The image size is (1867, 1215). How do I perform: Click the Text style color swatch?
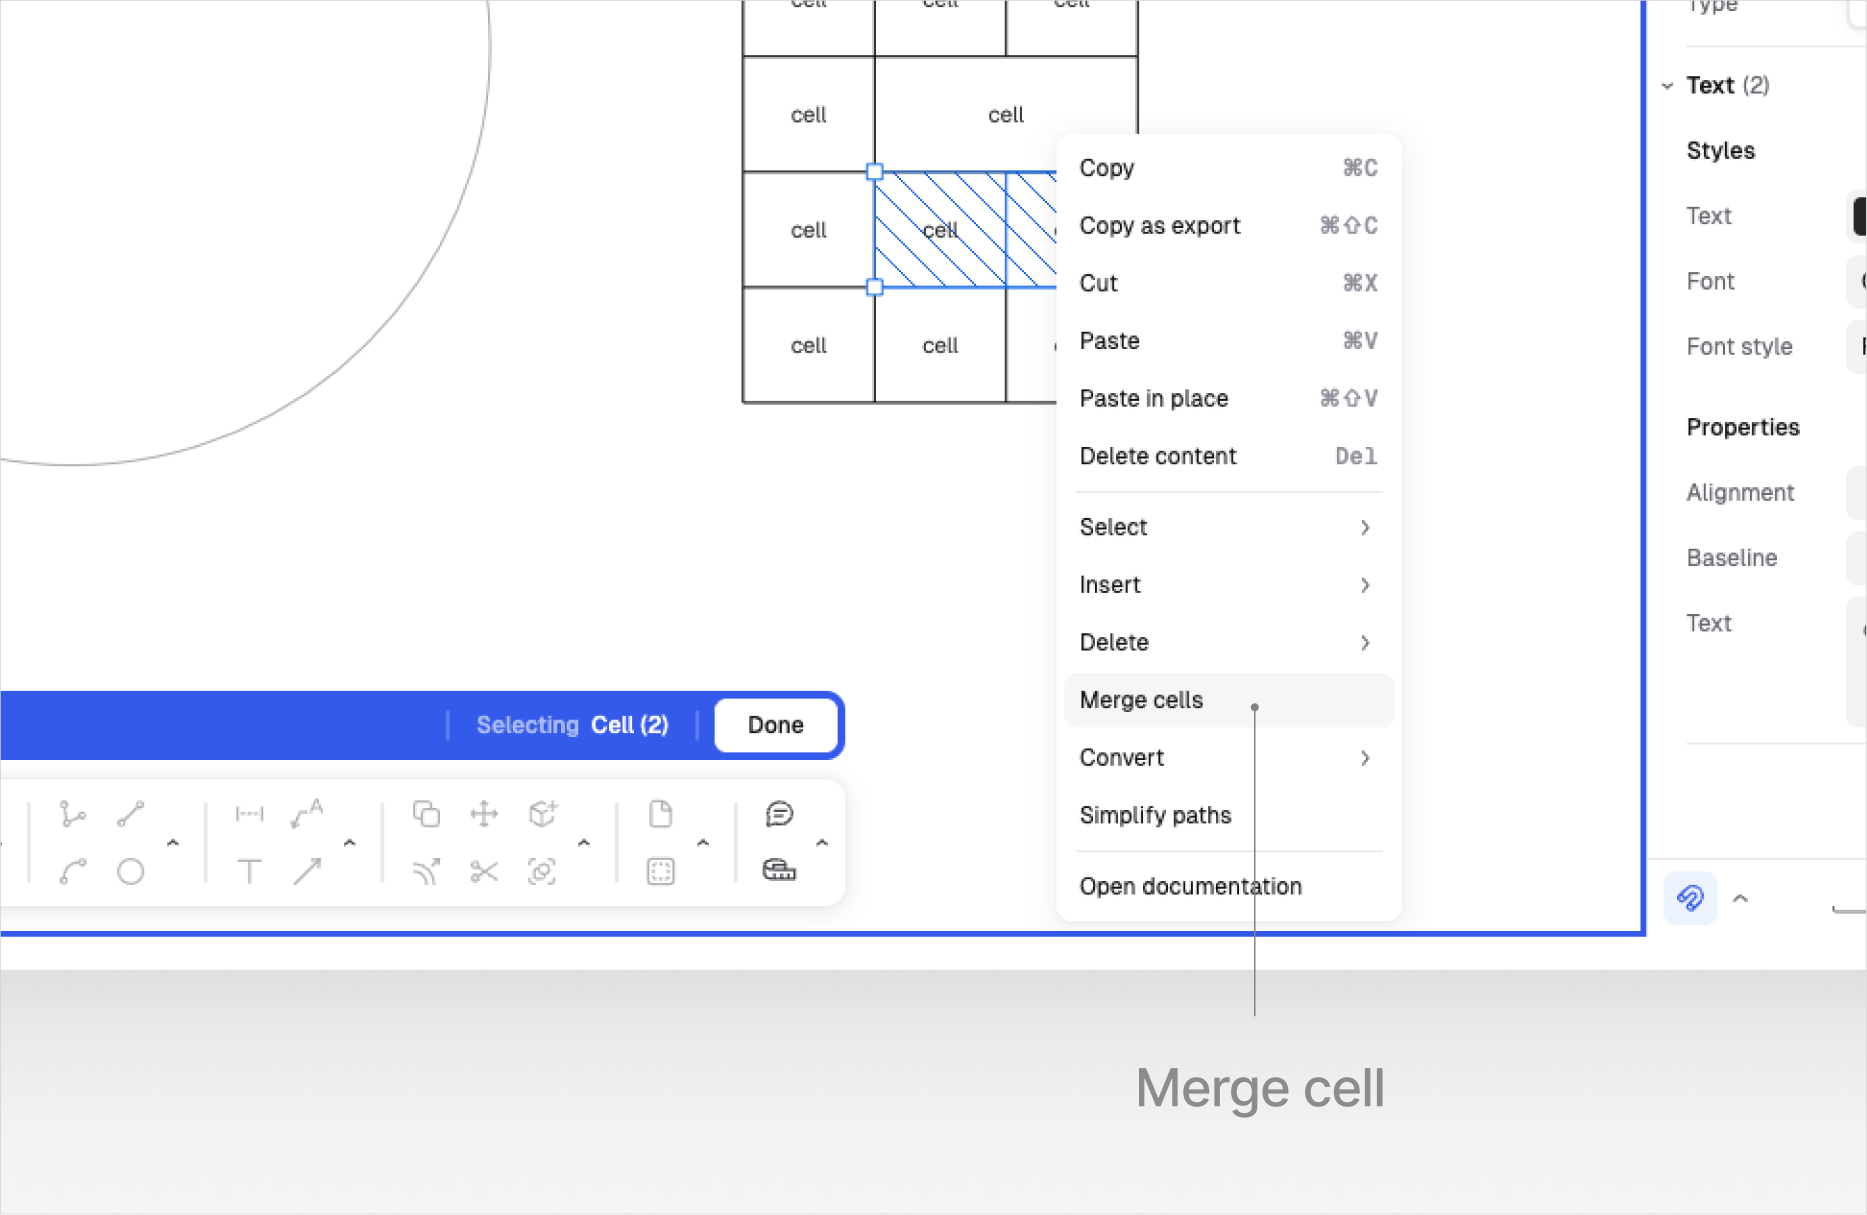[x=1858, y=216]
